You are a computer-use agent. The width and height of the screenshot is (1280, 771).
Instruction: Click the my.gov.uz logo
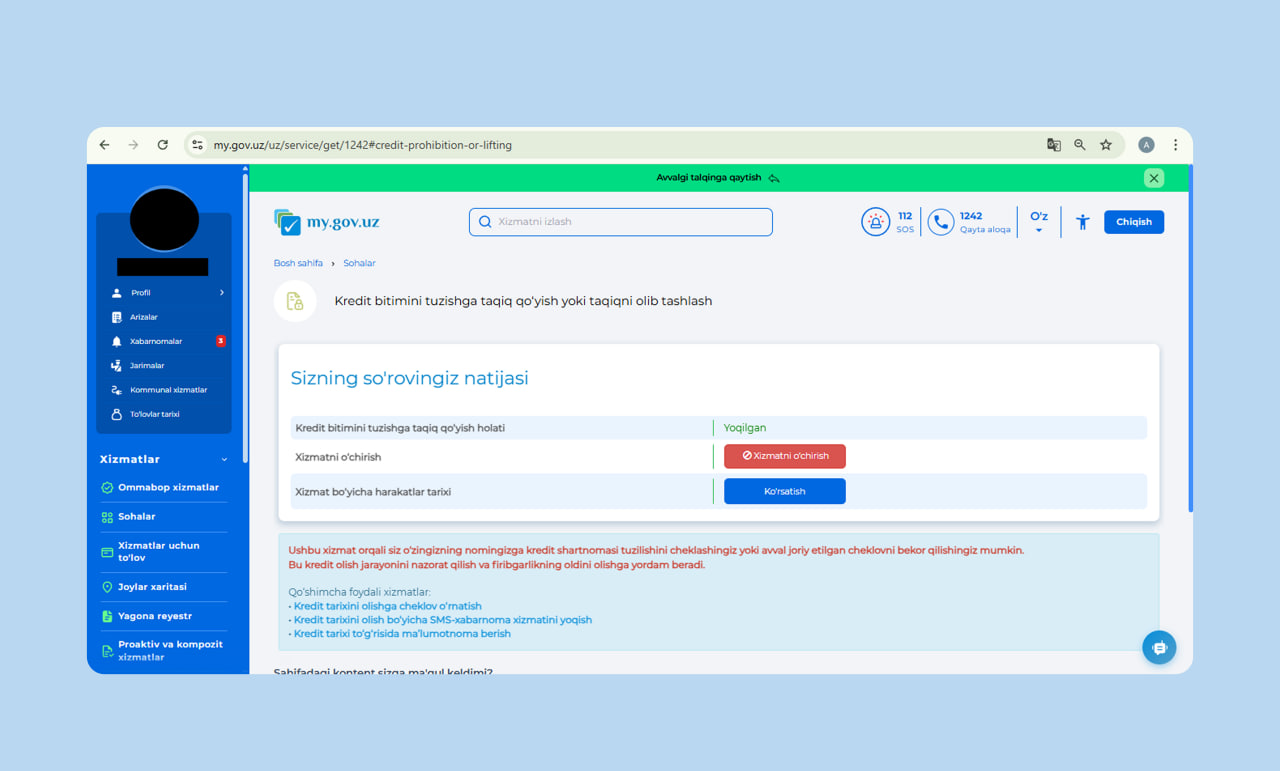pos(327,222)
